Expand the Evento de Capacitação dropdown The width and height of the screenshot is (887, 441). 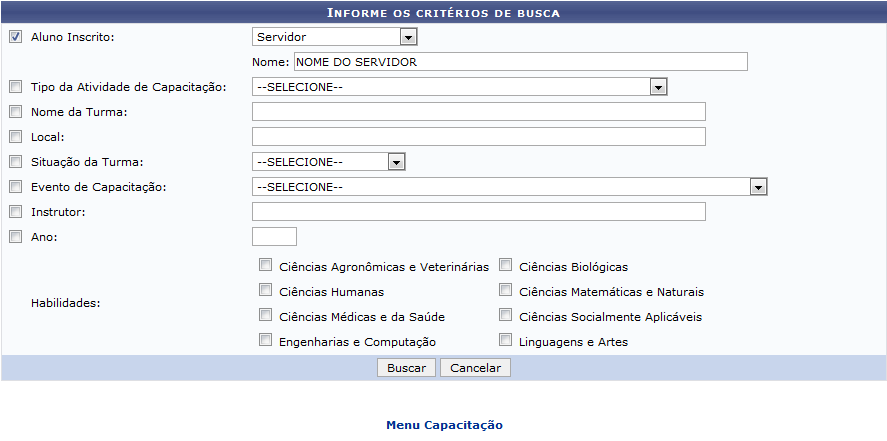[510, 187]
